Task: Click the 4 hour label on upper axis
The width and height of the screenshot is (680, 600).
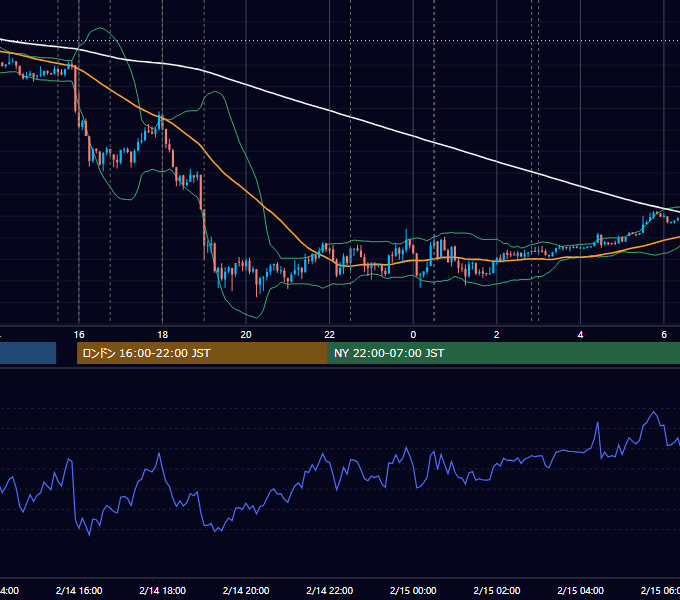Action: [x=580, y=335]
